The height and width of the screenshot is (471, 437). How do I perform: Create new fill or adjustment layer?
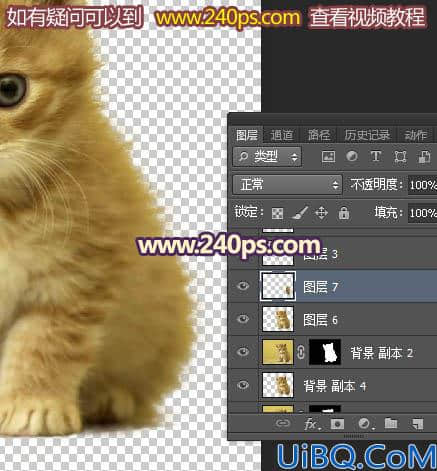[365, 424]
